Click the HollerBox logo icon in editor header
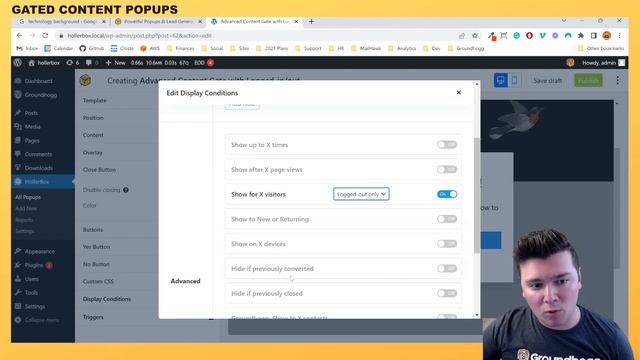Screen dimensions: 640x360 coord(85,80)
